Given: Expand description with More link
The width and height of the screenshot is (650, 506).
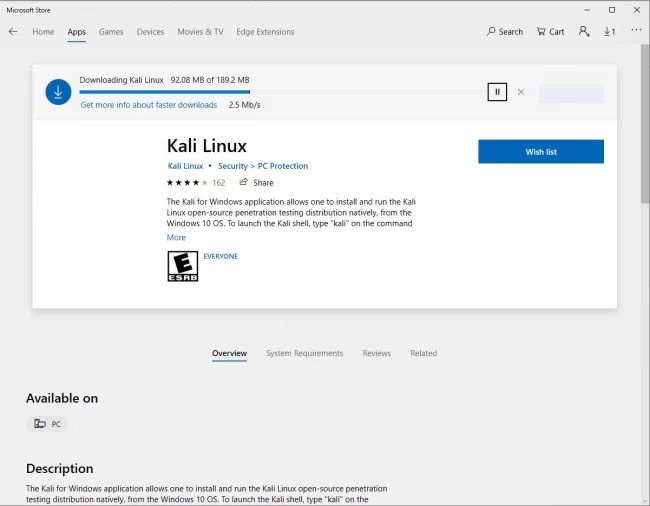Looking at the screenshot, I should point(176,237).
